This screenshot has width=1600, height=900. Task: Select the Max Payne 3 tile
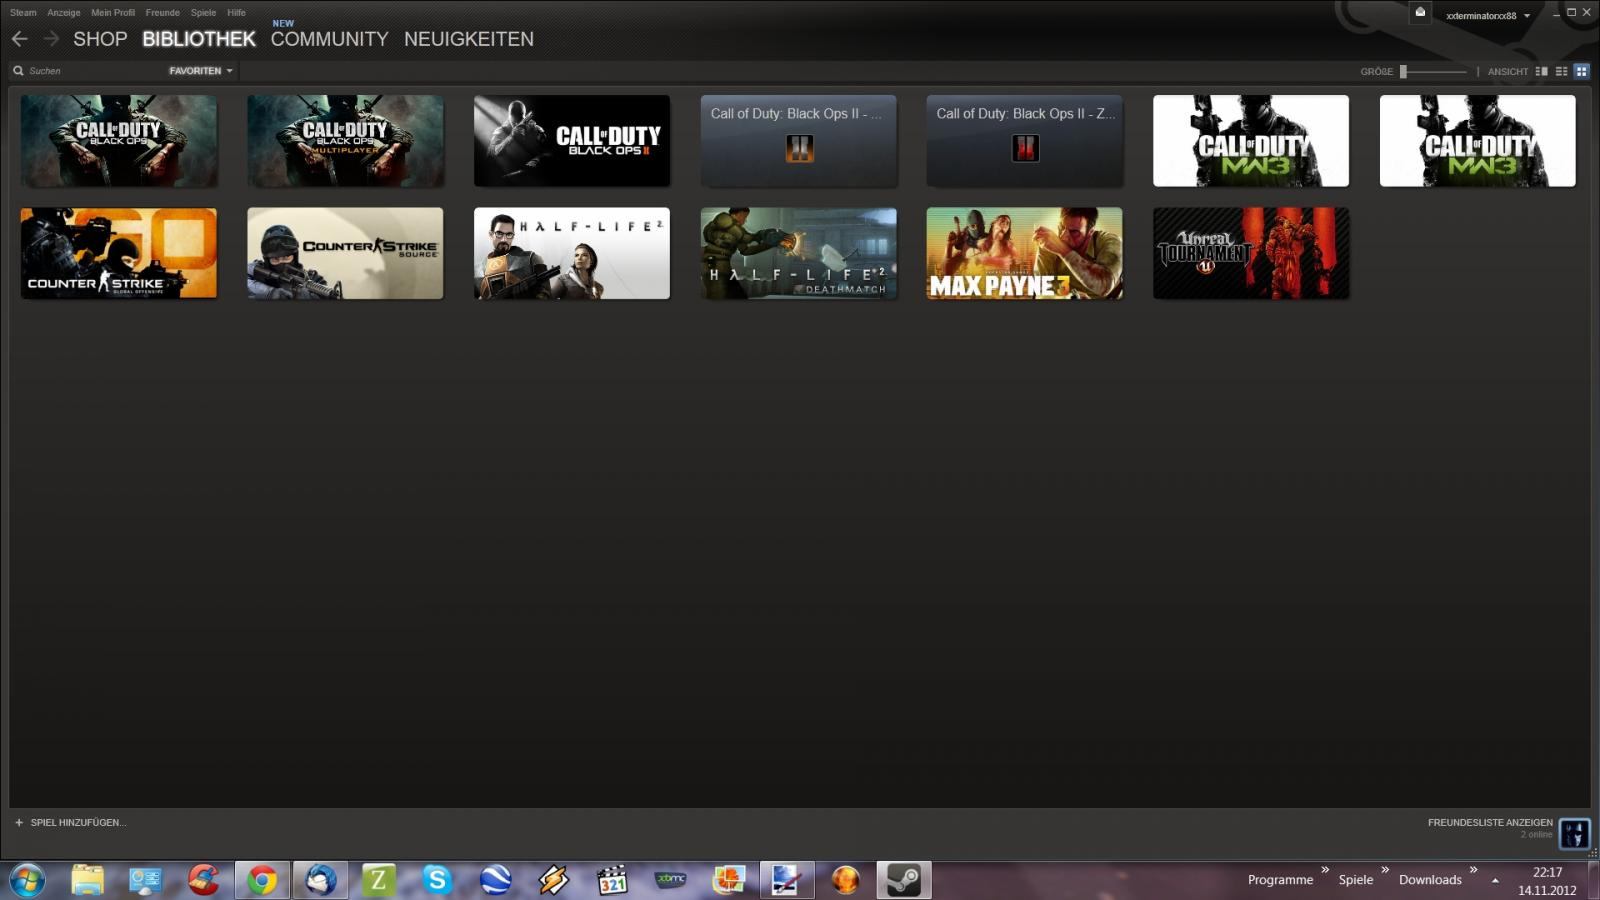(x=1025, y=253)
